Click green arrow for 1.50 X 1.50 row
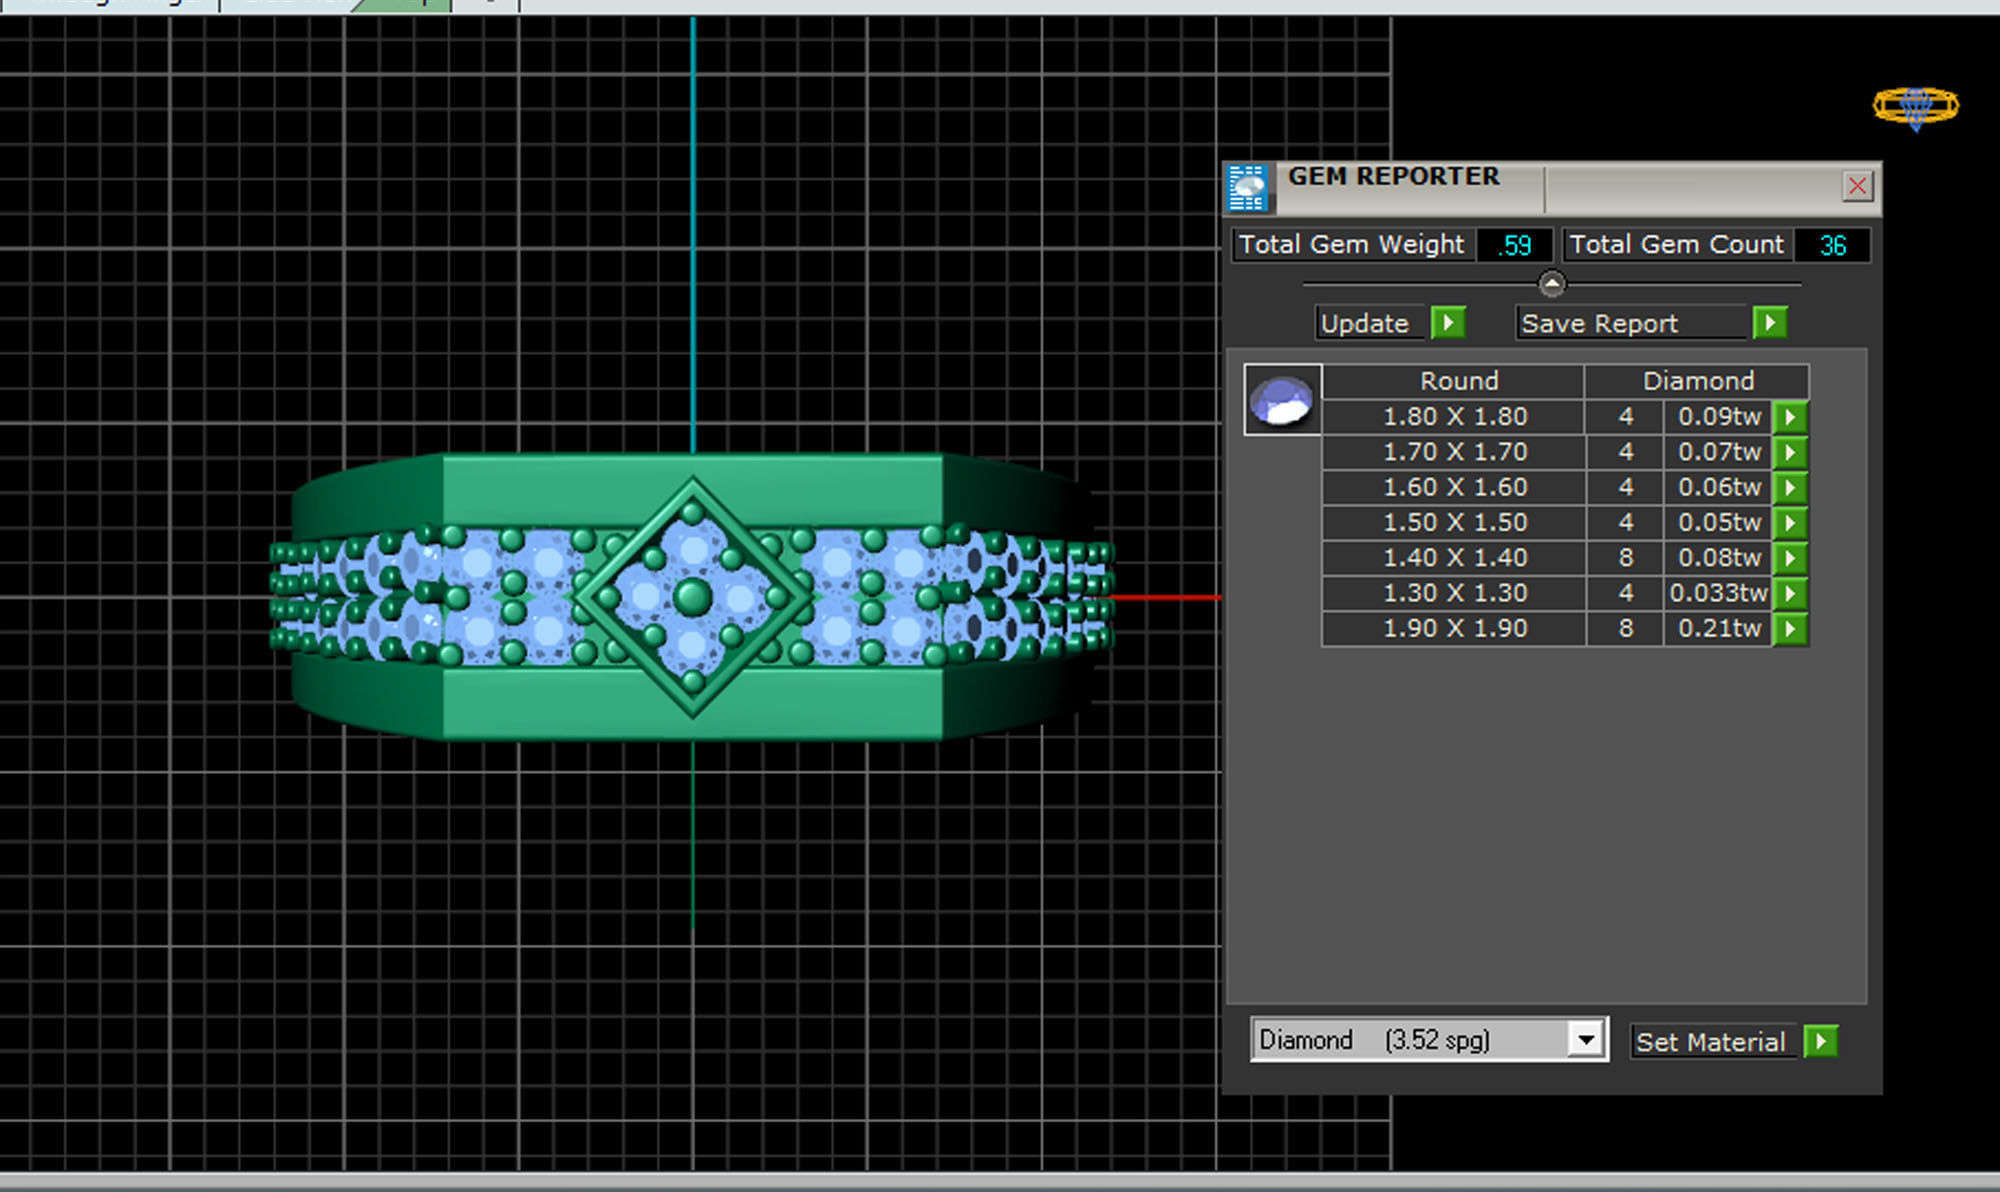This screenshot has width=2000, height=1192. pos(1790,522)
